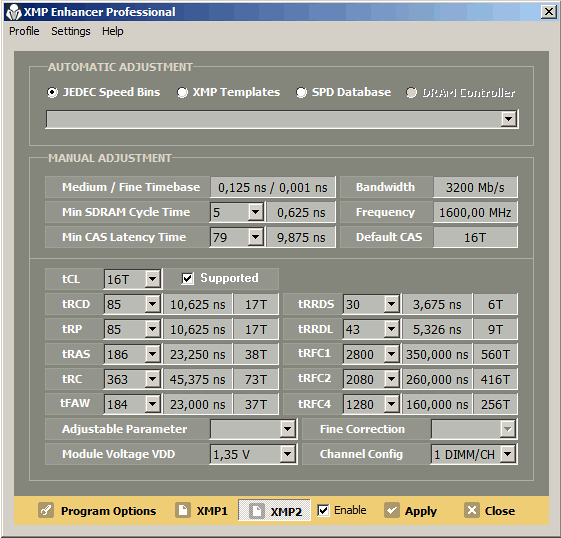This screenshot has height=538, width=561.
Task: Click the XMP2 document icon
Action: click(x=257, y=511)
